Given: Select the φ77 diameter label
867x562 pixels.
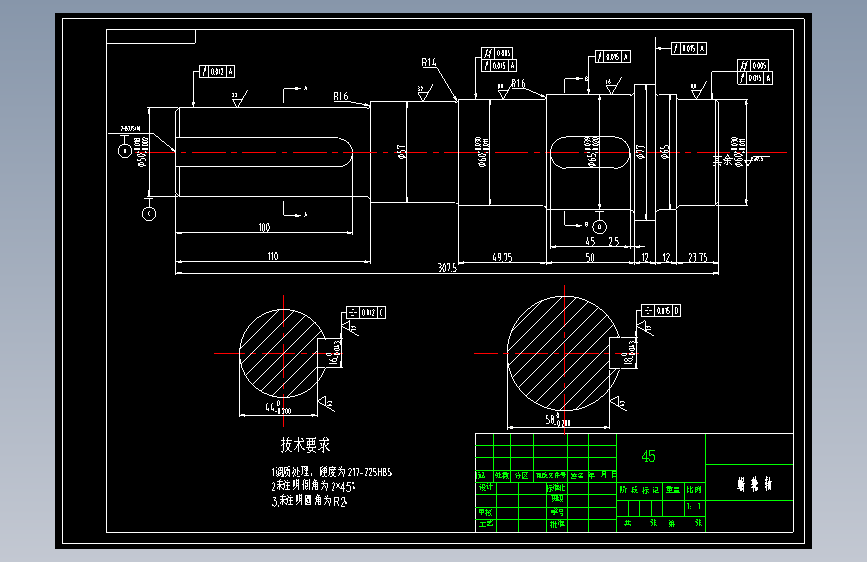Looking at the screenshot, I should click(641, 152).
